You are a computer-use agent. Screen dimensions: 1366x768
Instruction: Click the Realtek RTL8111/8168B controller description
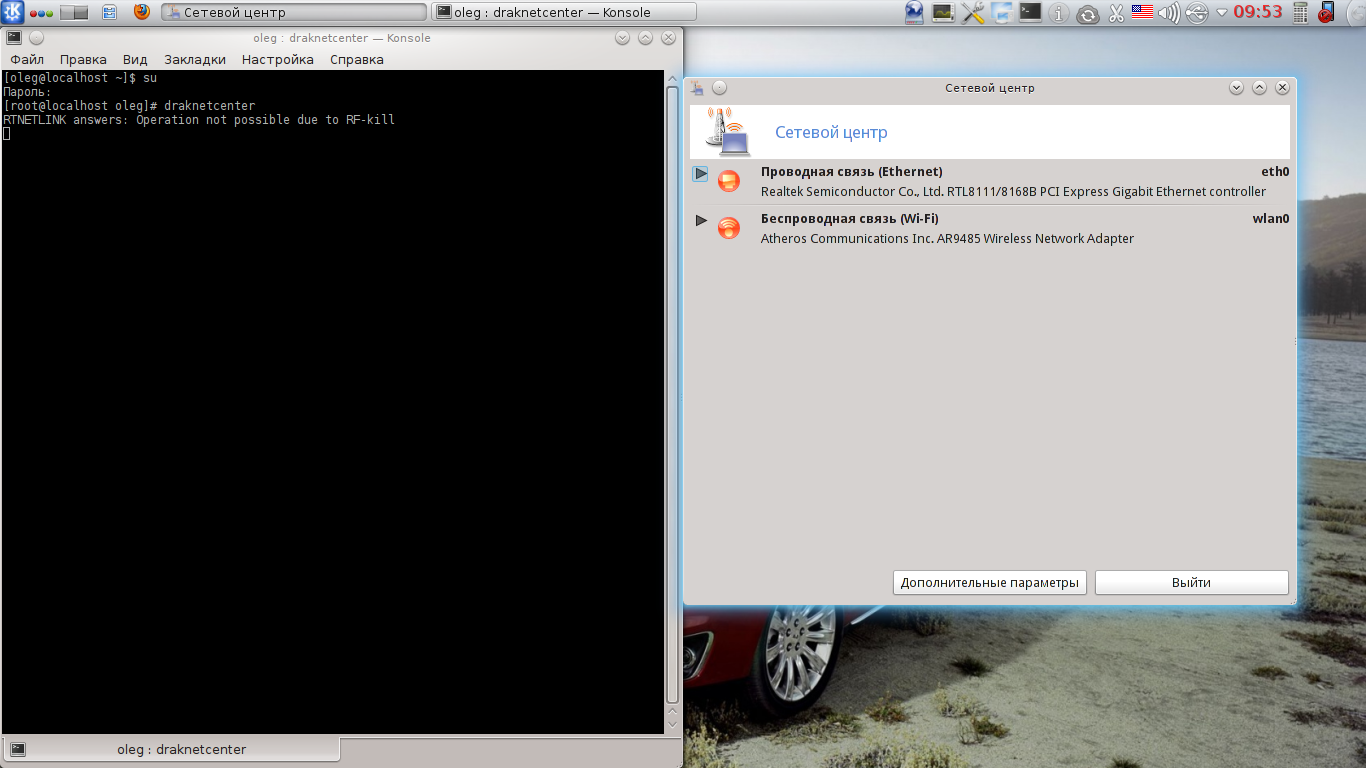[1013, 191]
